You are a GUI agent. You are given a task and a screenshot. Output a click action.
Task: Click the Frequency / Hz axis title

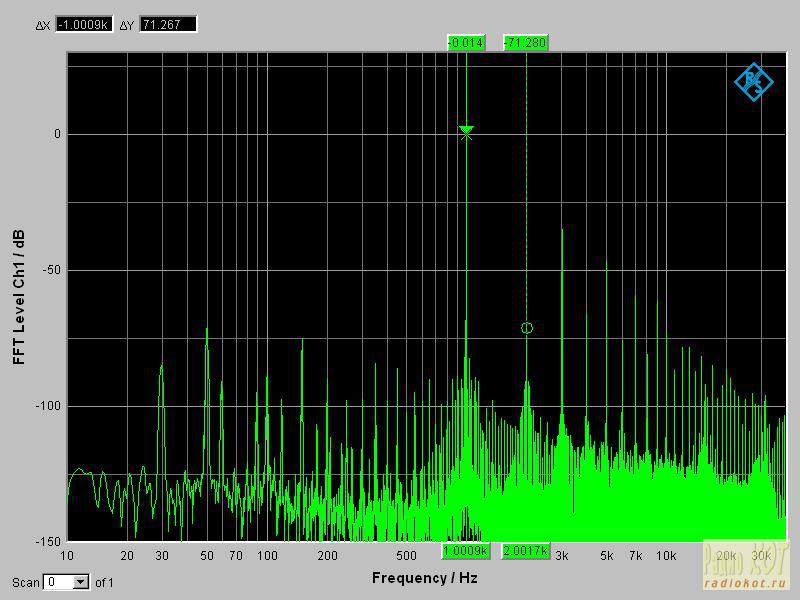click(424, 578)
